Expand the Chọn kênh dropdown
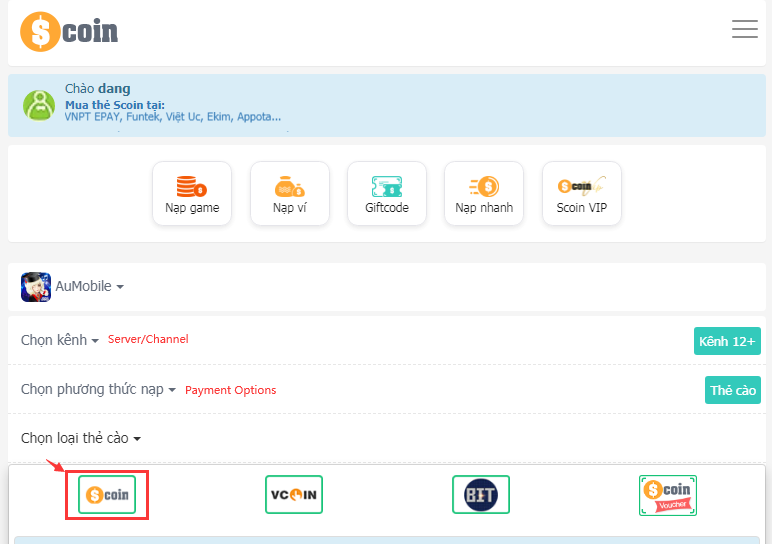Viewport: 772px width, 544px height. click(60, 340)
